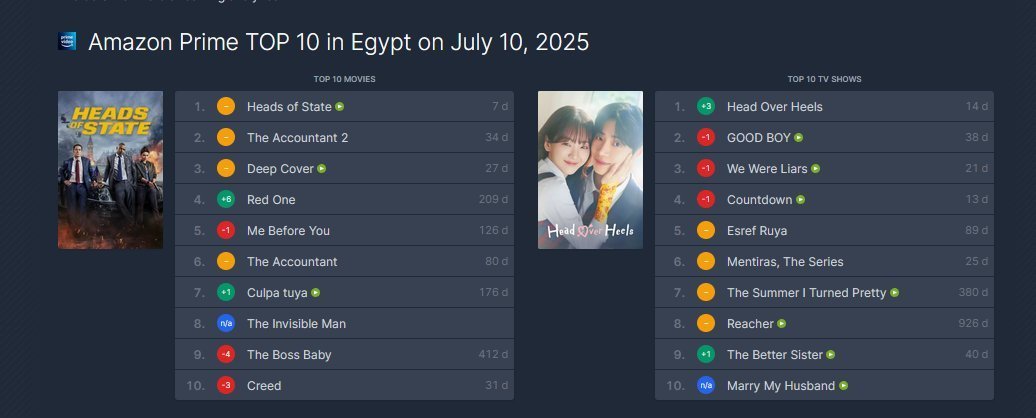Open the Head Over Heels poster image
1036x418 pixels.
coord(590,170)
